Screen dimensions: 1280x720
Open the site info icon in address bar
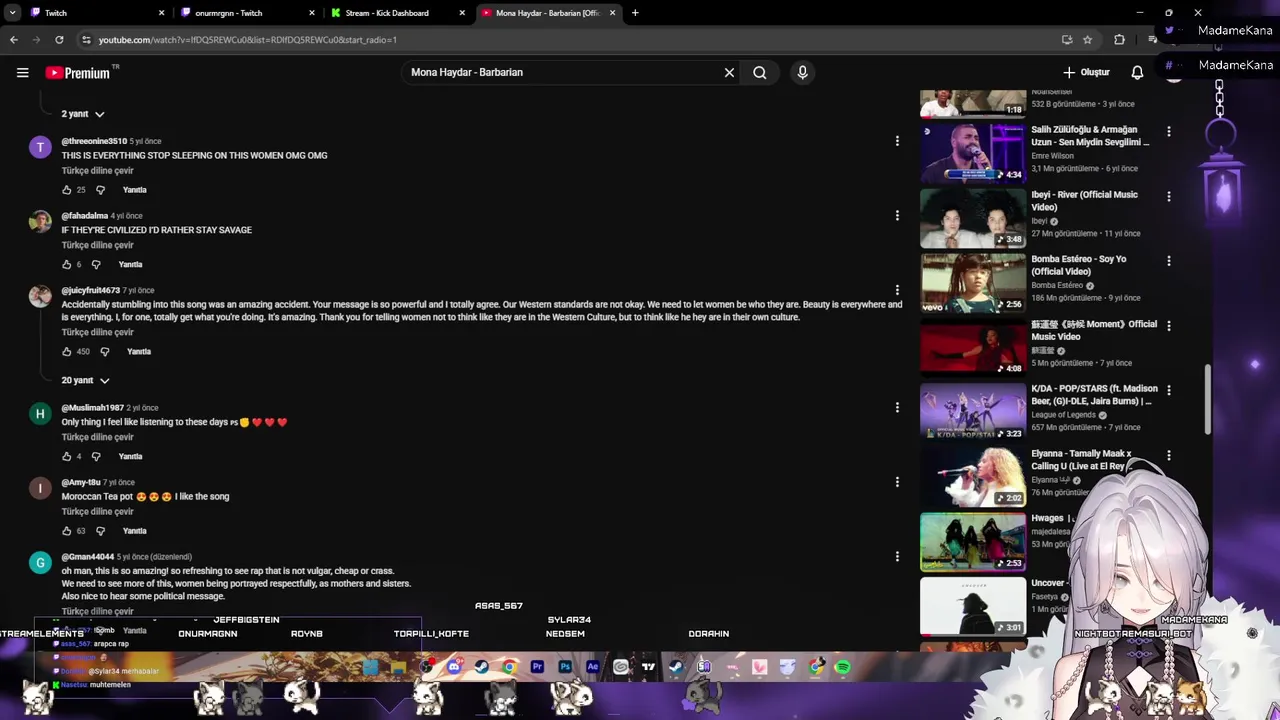tap(86, 40)
